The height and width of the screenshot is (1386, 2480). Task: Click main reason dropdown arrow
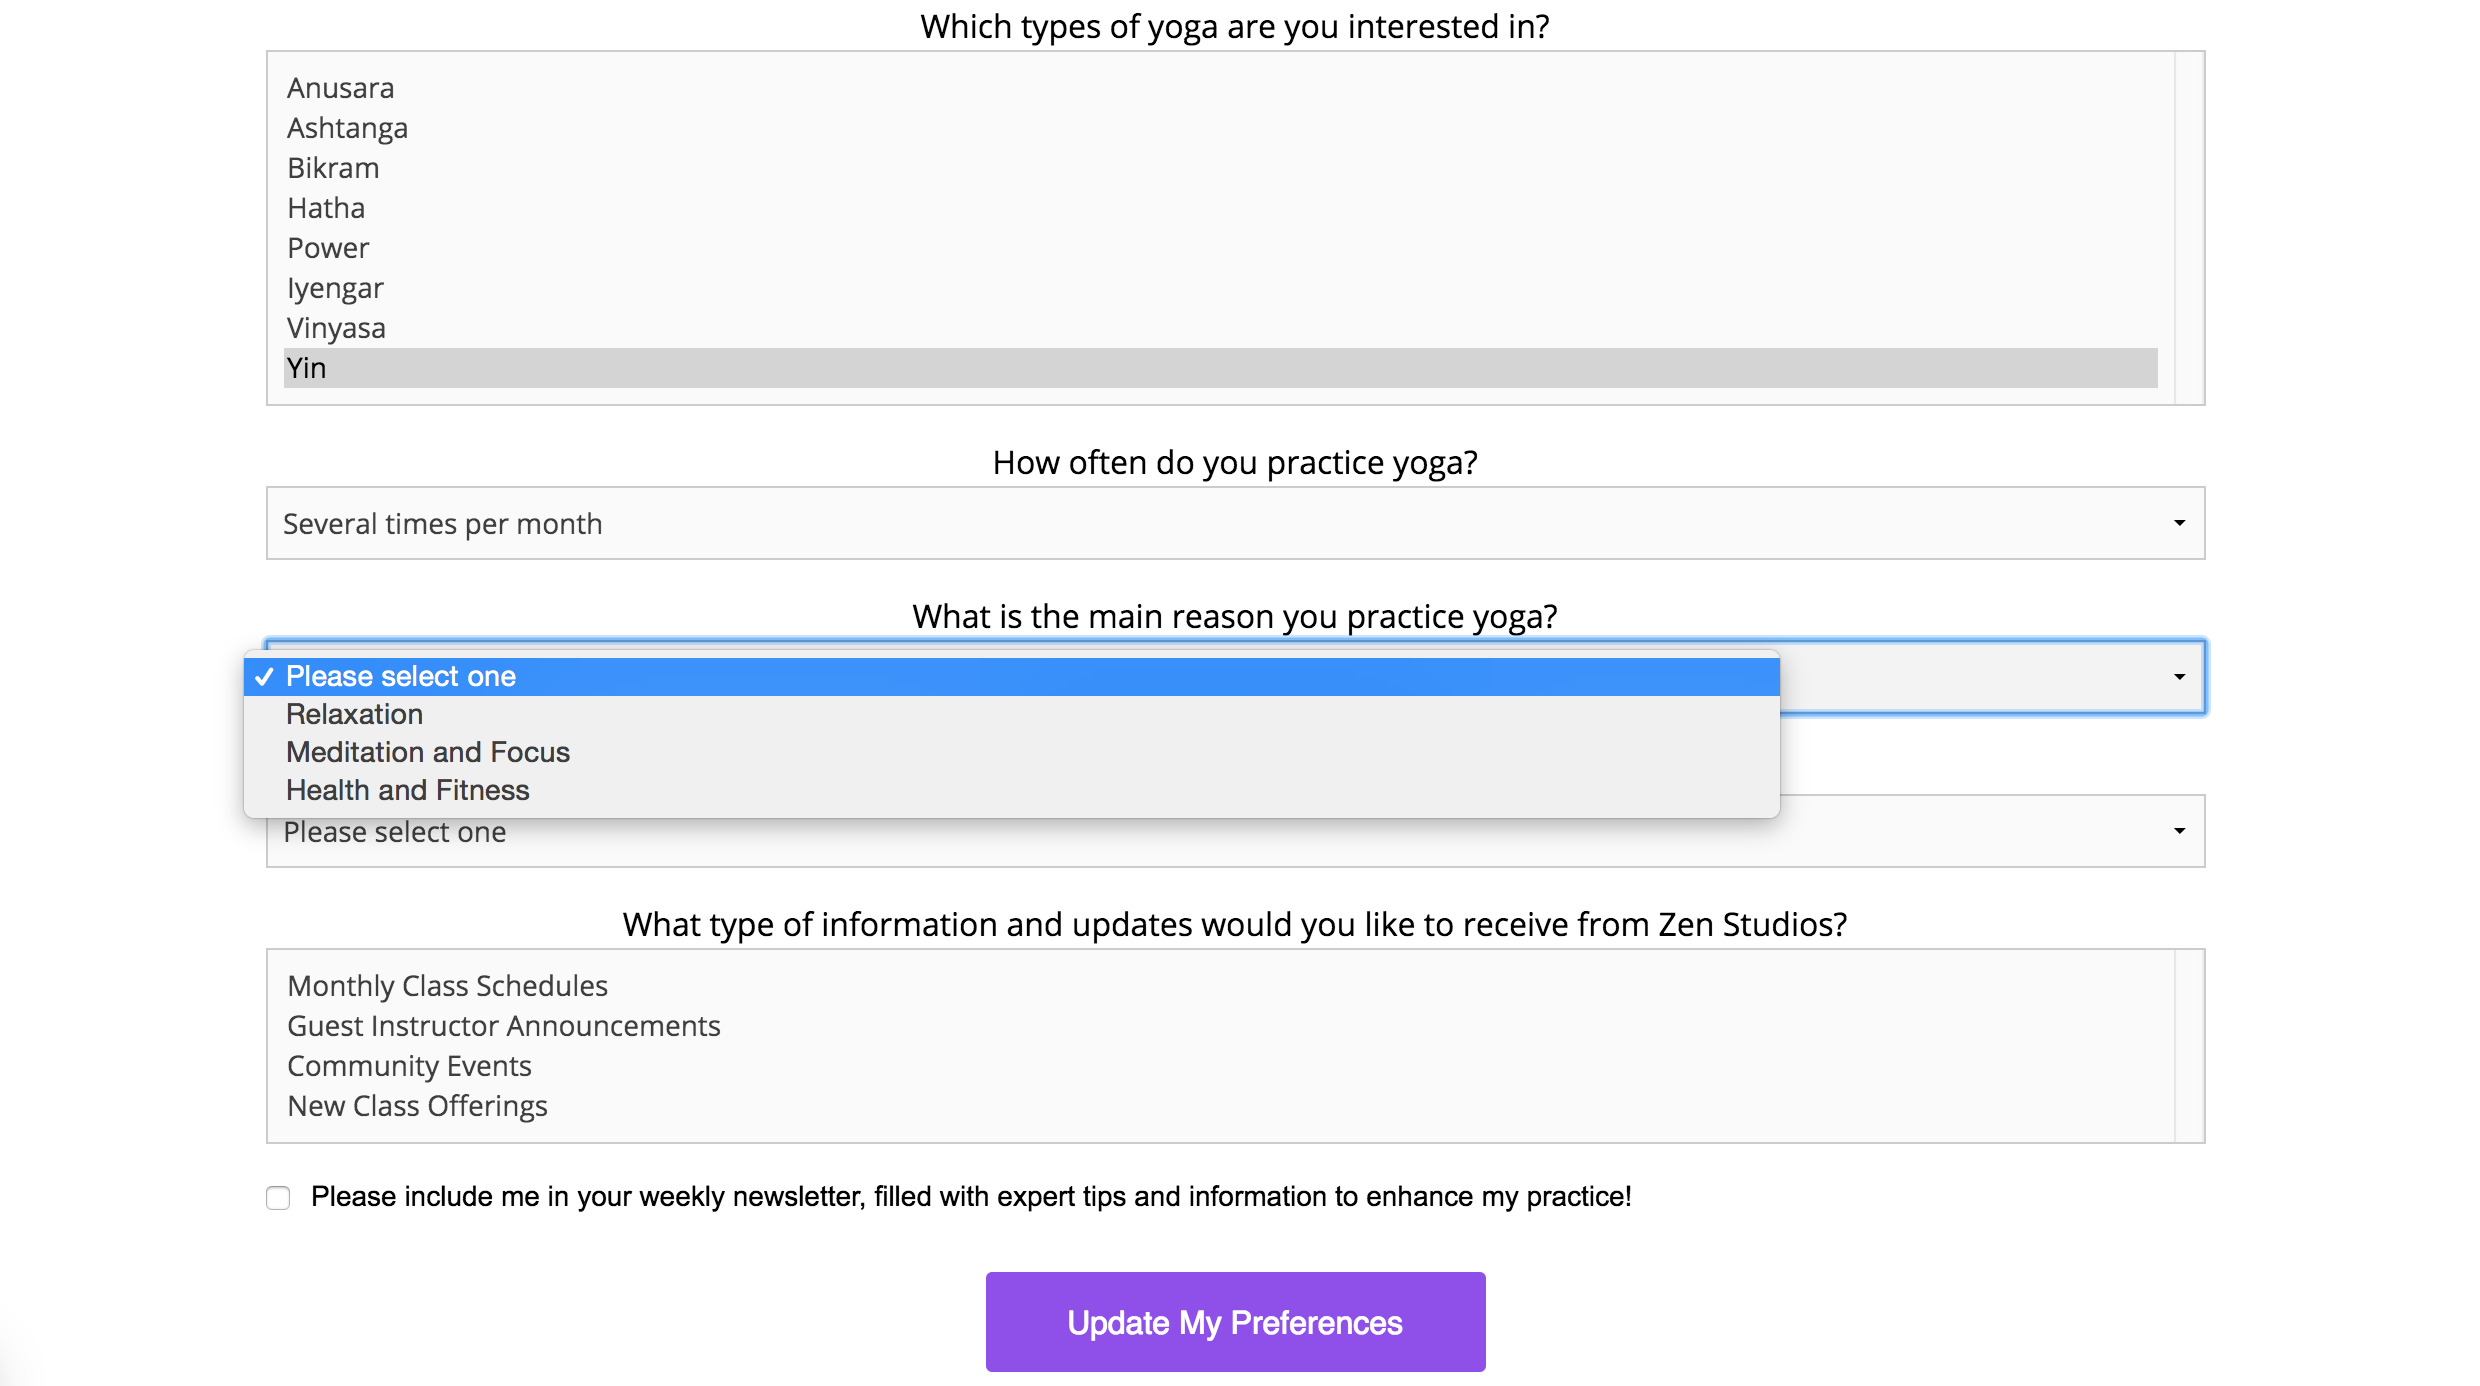2179,677
